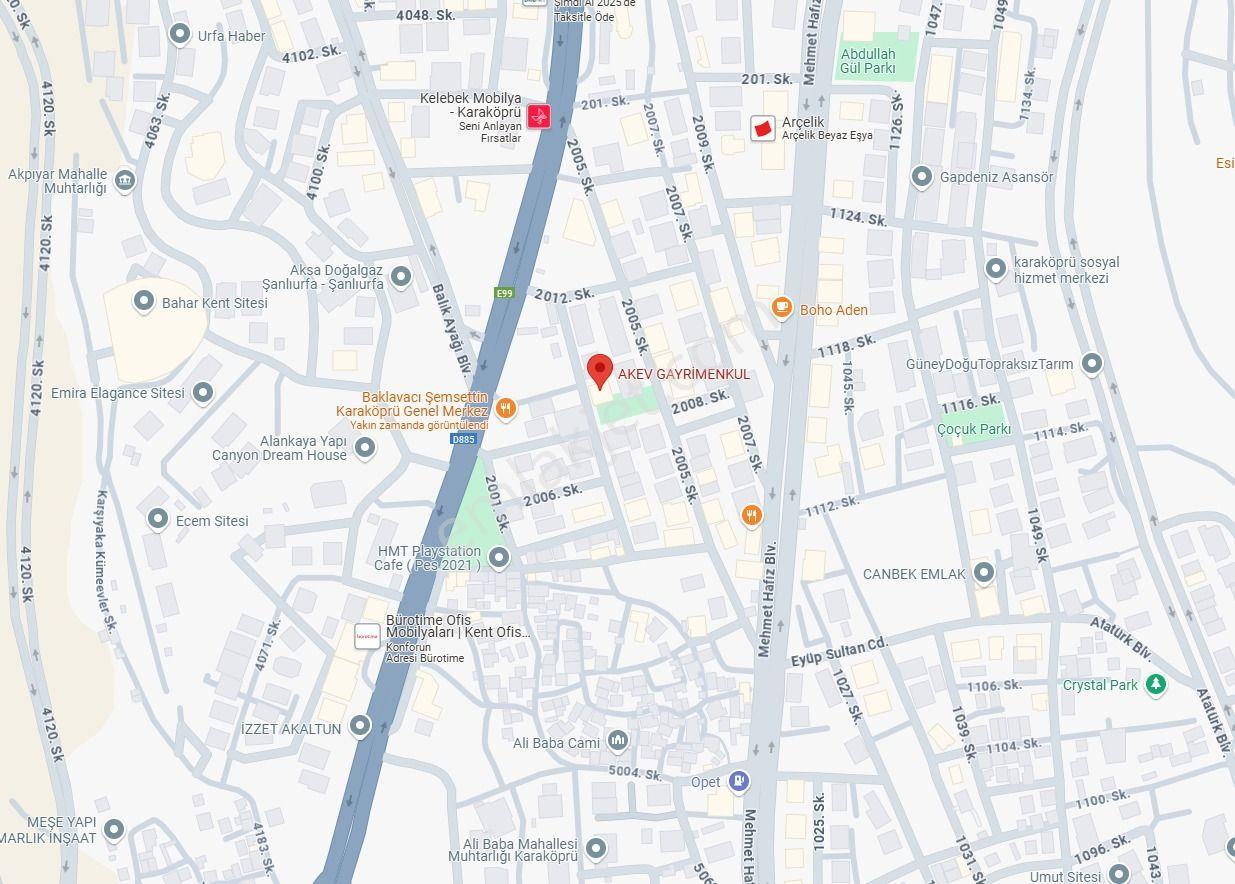Select the Ali Baba Cami mosque icon
The height and width of the screenshot is (884, 1235).
tap(617, 741)
